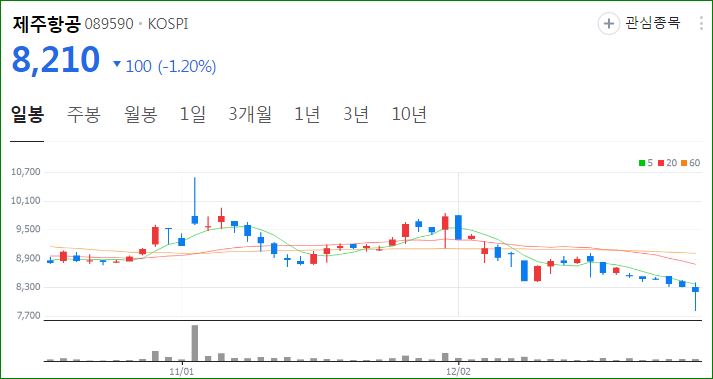Click the 12/02 date axis label
Image resolution: width=713 pixels, height=379 pixels.
458,371
